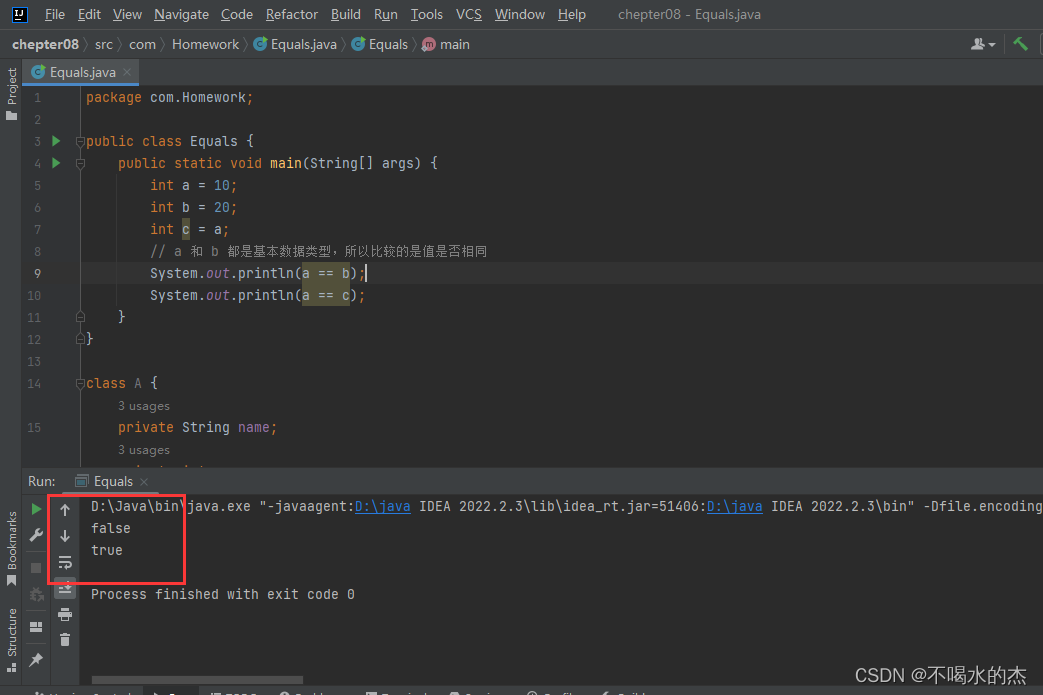Click fold end marker on line 12
Image resolution: width=1043 pixels, height=695 pixels.
(x=80, y=339)
